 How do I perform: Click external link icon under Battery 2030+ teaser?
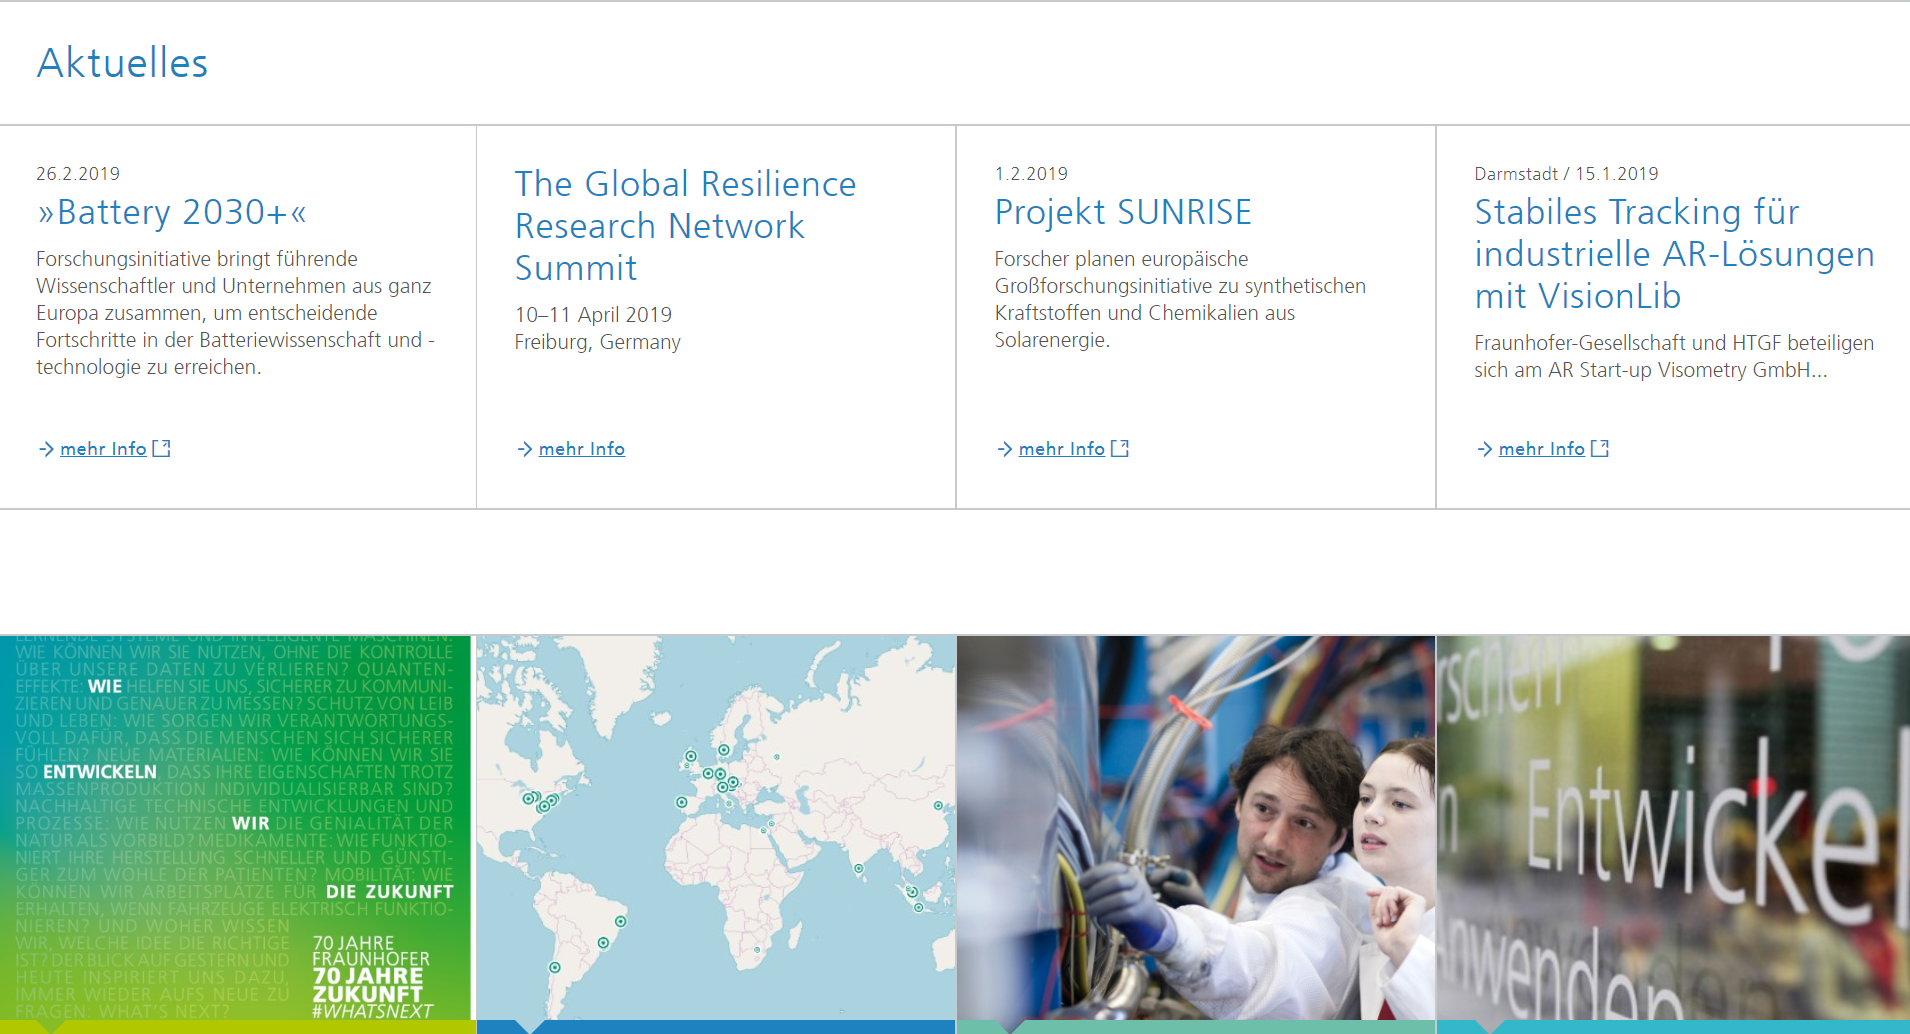(161, 449)
